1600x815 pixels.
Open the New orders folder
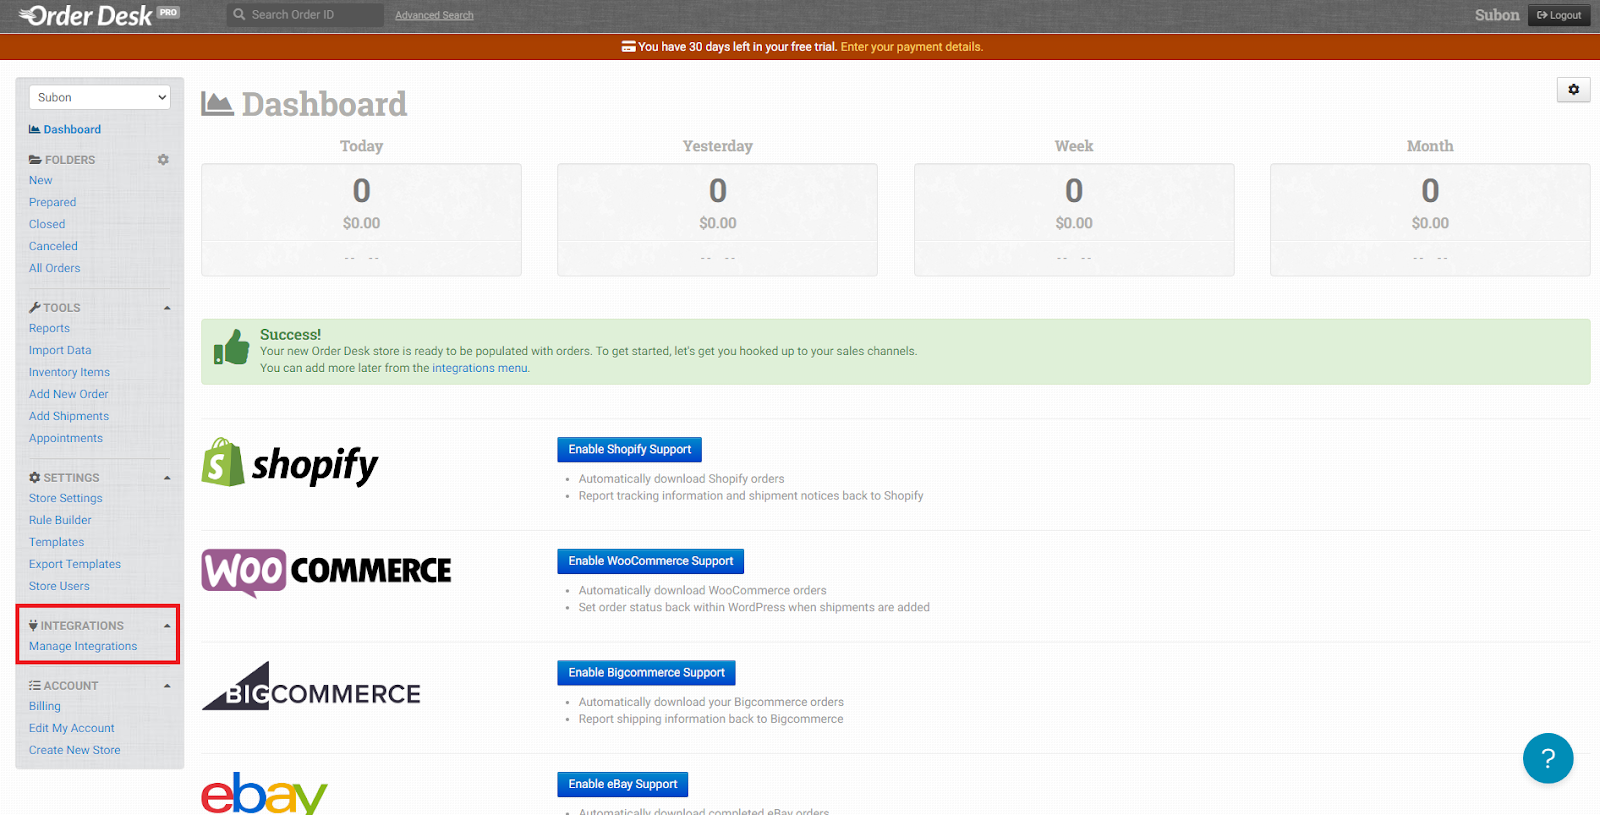[41, 181]
